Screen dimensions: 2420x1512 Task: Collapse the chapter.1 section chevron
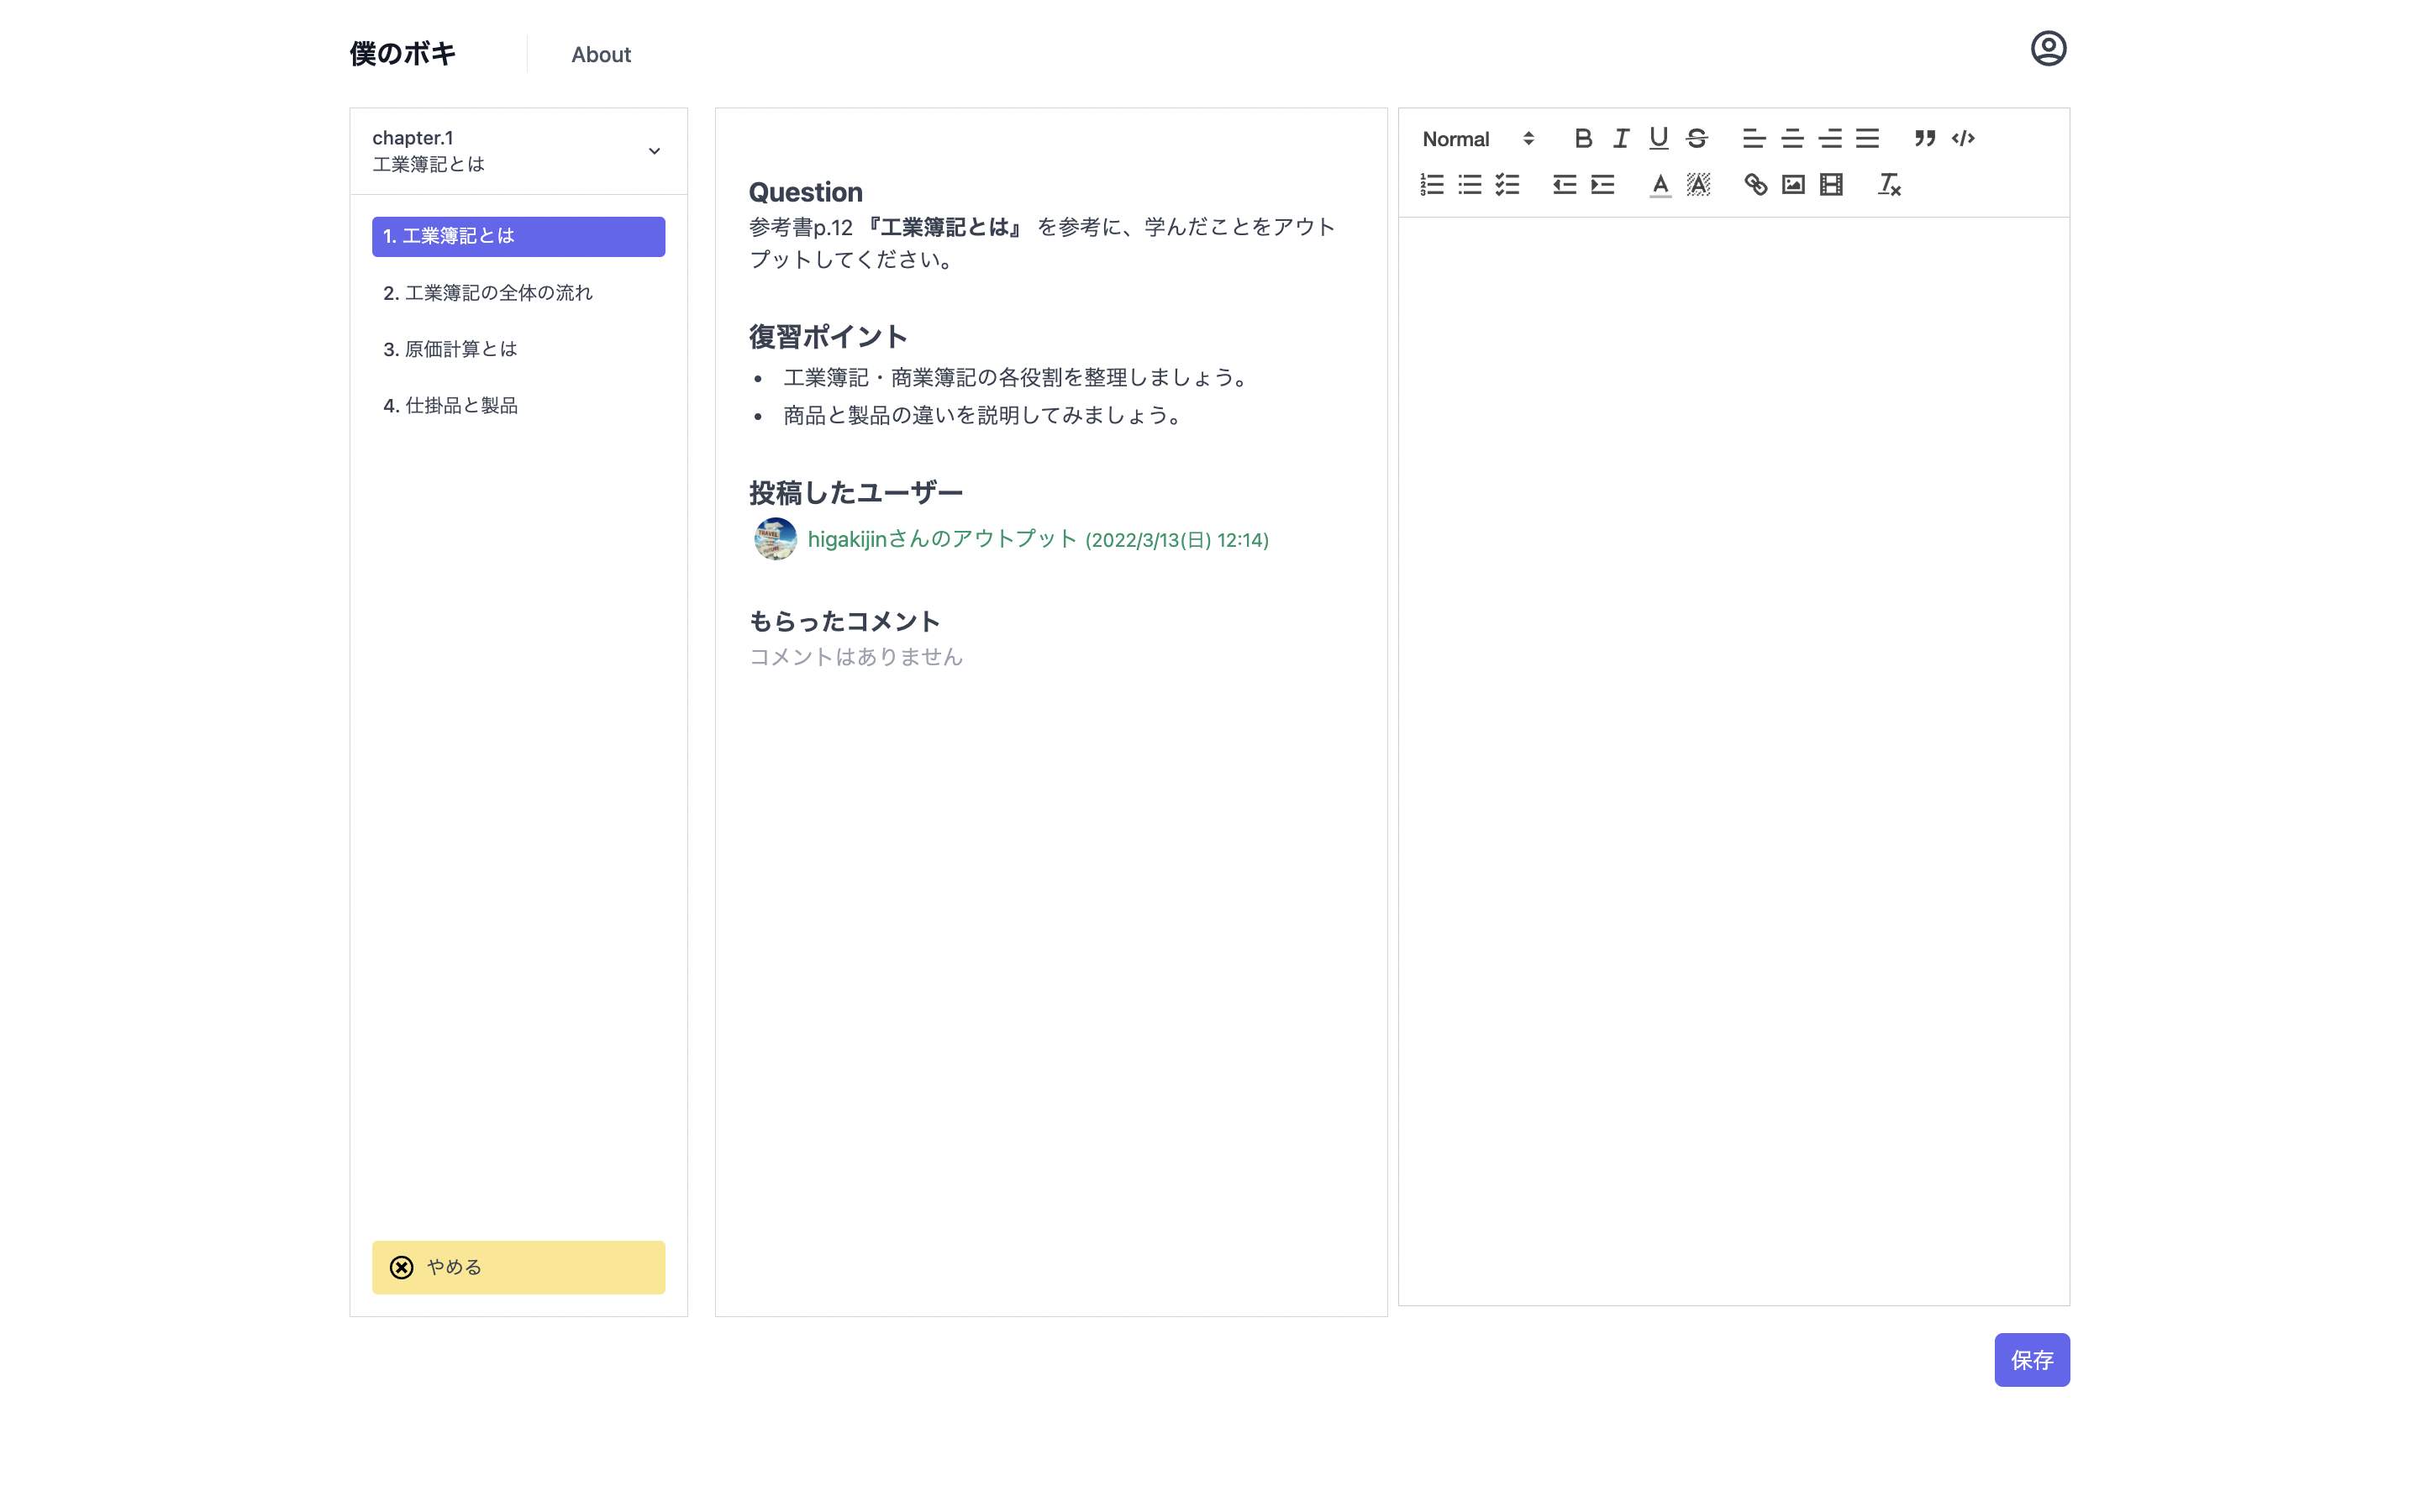654,151
